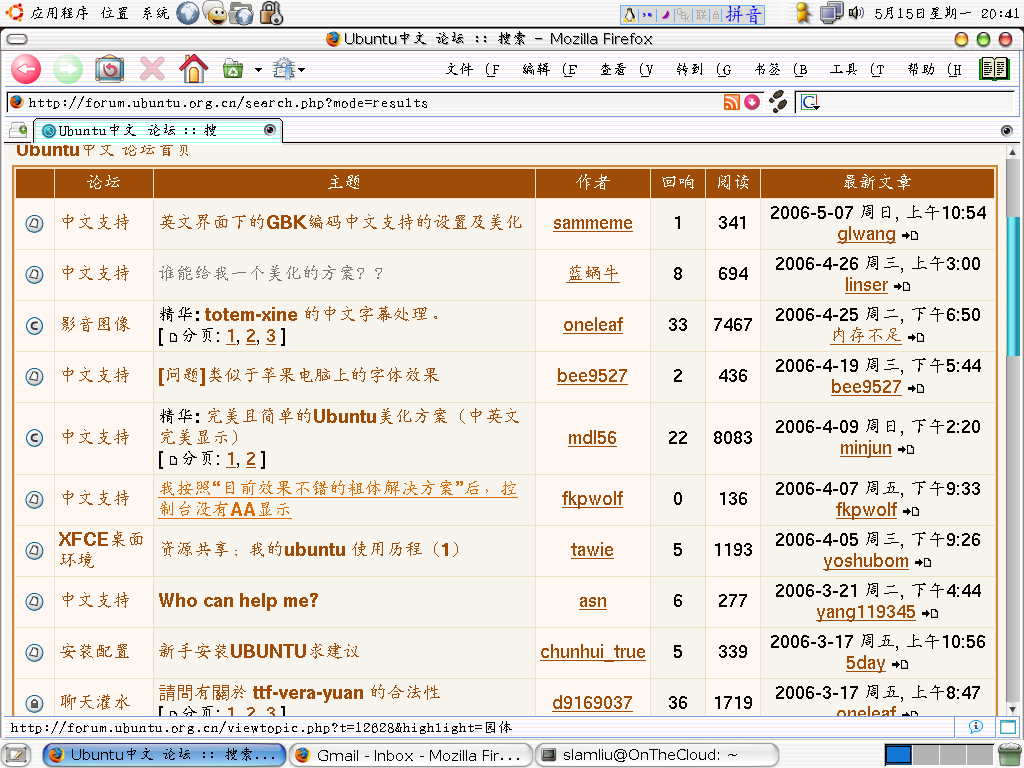Screen dimensions: 1024x768
Task: Click the scrollbar up arrow
Action: 1013,152
